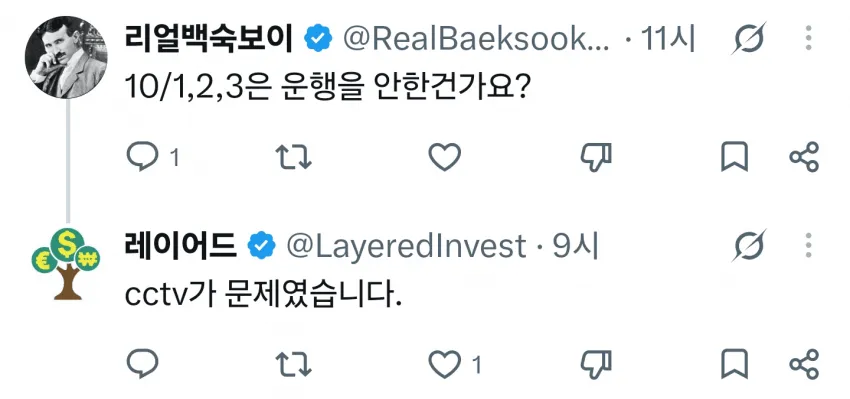View 리얼백숙보이's profile photo
The width and height of the screenshot is (850, 399).
(66, 57)
